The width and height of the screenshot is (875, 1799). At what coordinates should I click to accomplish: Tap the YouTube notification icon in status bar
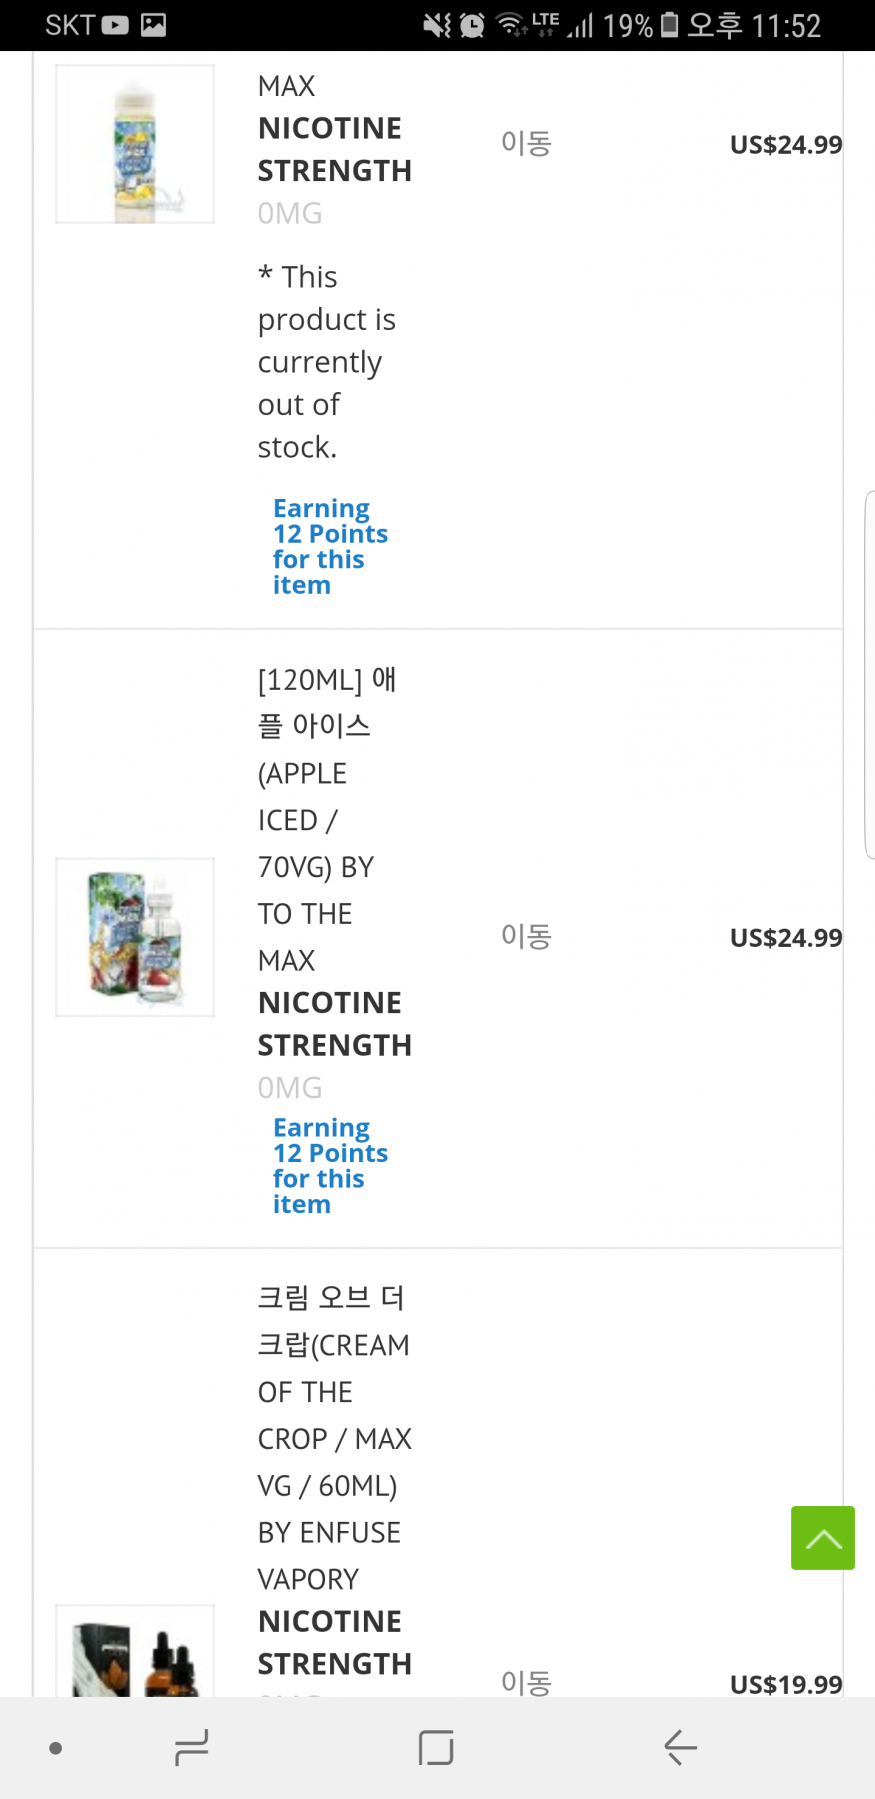115,25
